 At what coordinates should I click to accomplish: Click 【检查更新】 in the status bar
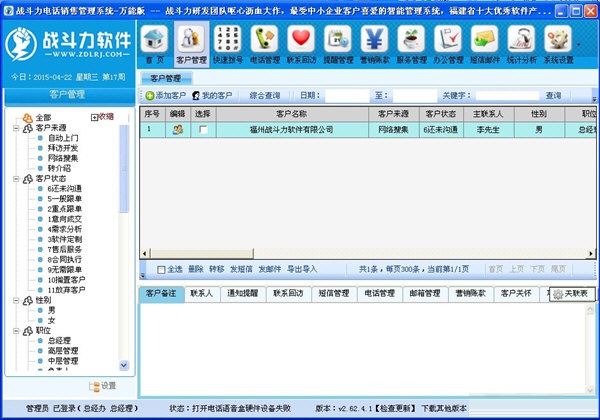(x=395, y=409)
